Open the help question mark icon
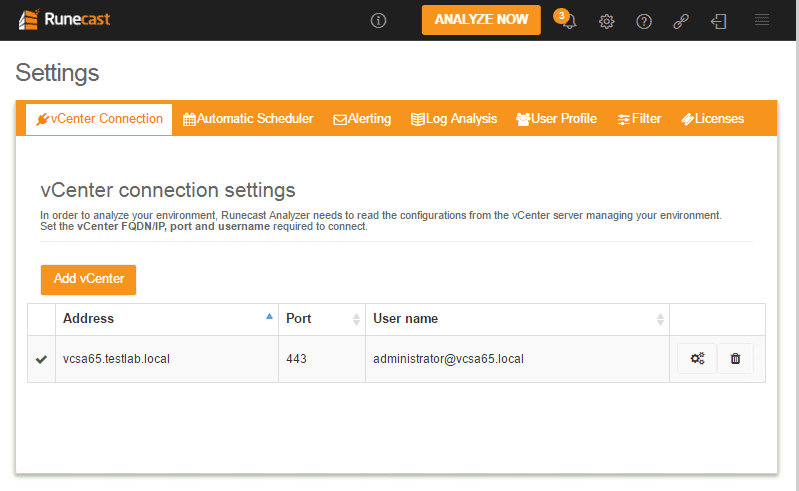The image size is (799, 491). [x=644, y=21]
